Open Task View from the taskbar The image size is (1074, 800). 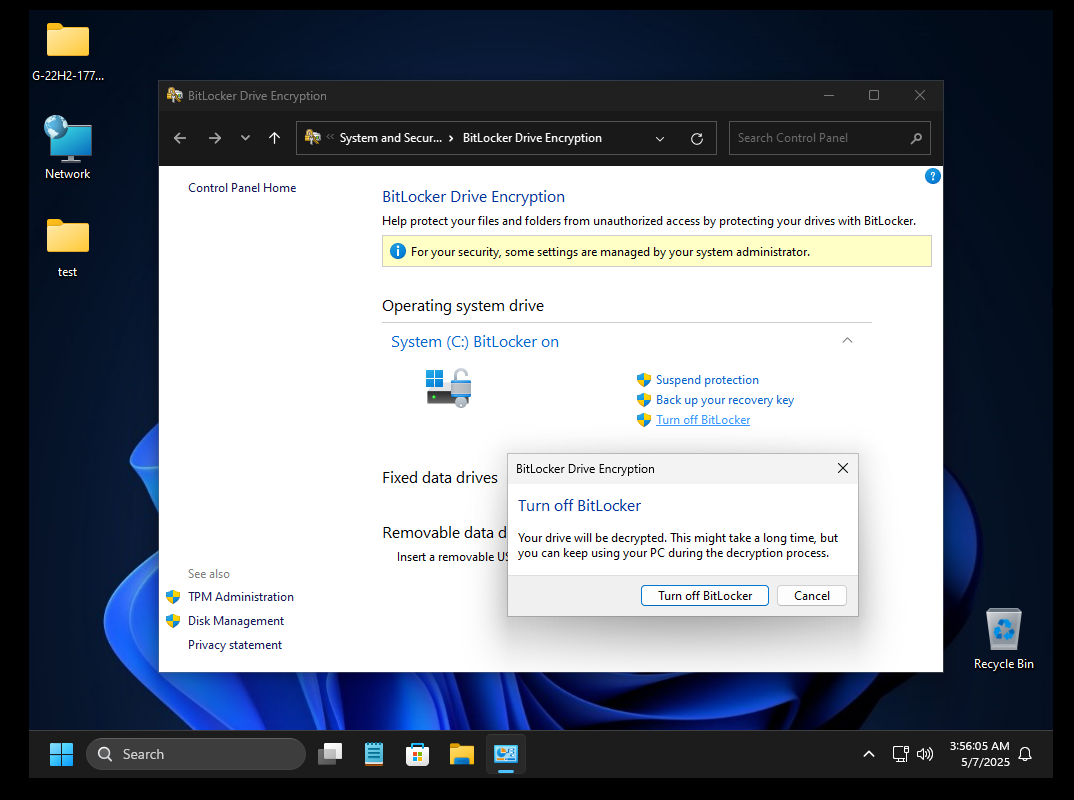coord(330,754)
